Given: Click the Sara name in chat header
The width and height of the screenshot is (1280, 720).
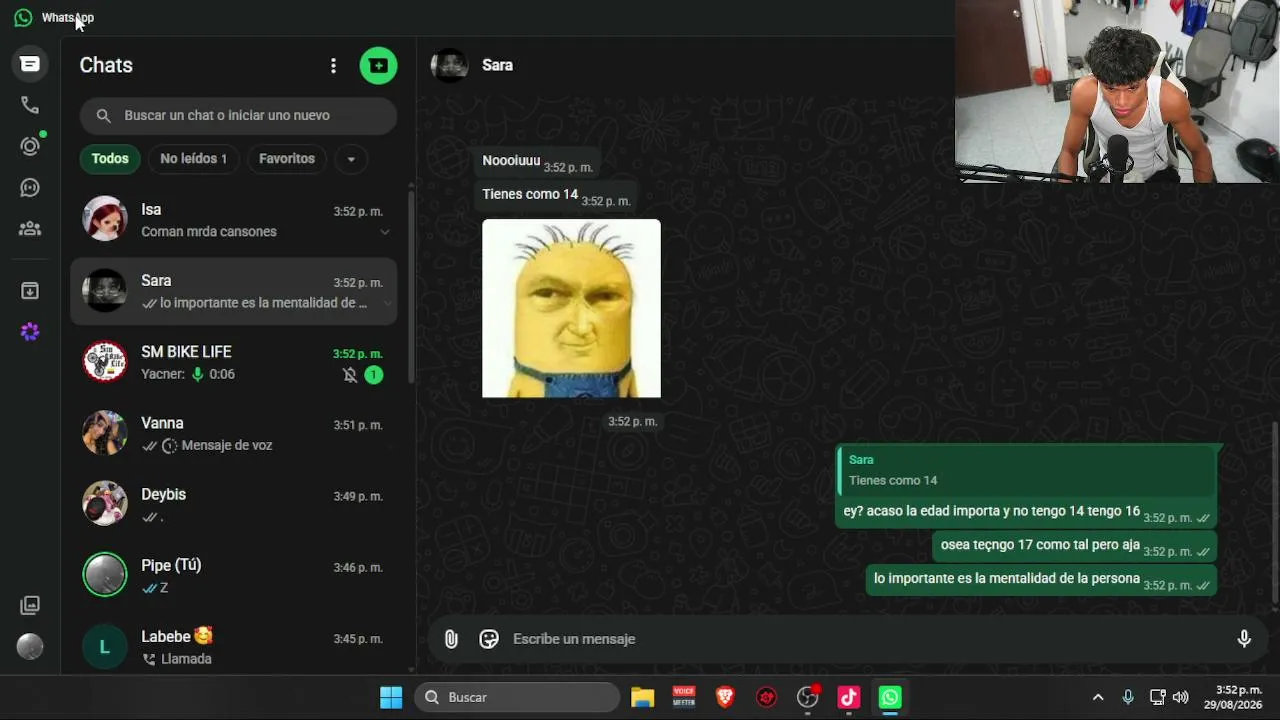Looking at the screenshot, I should tap(497, 65).
